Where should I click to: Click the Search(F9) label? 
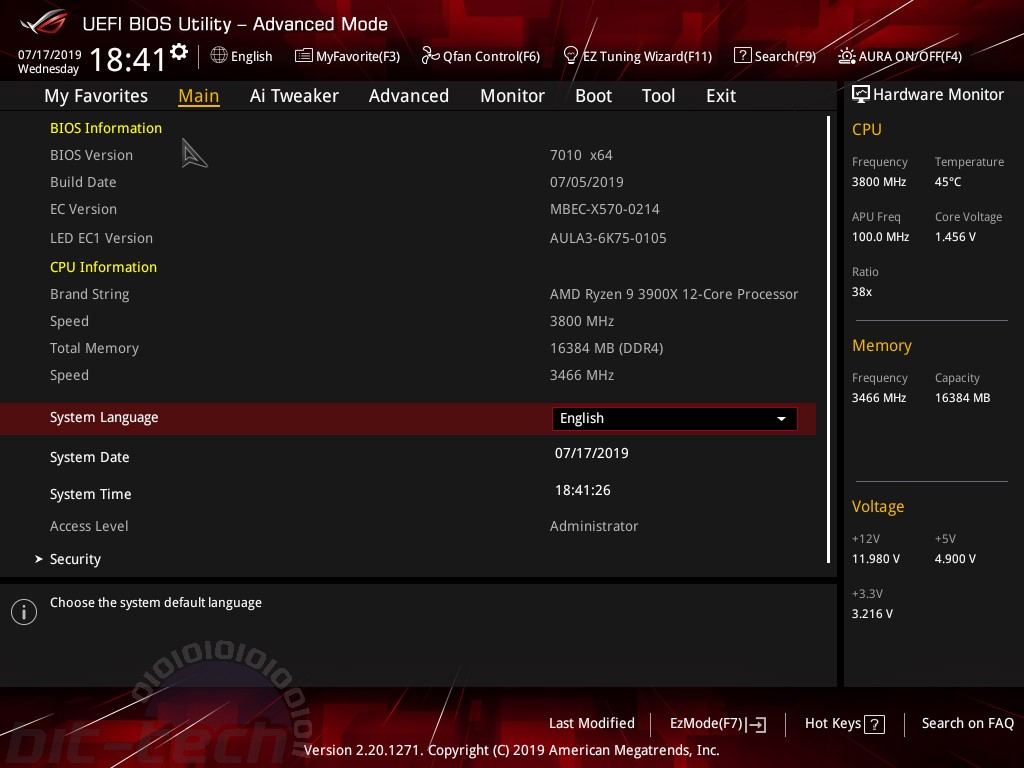pos(785,56)
